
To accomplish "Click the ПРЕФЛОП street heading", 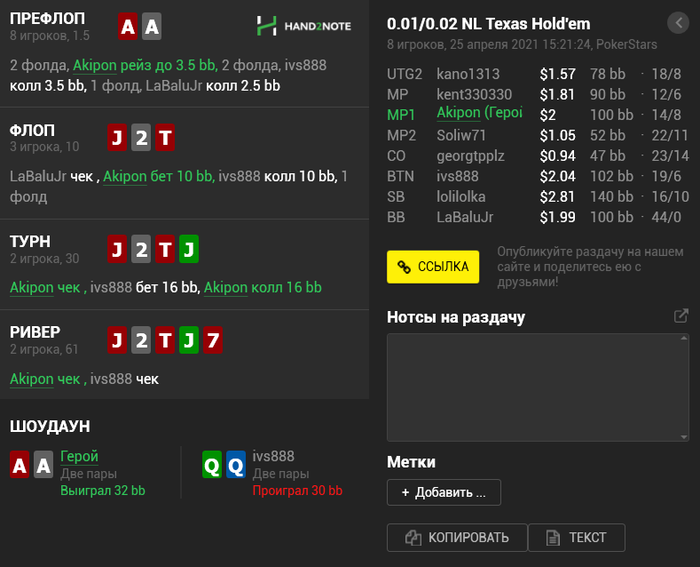I will pos(47,19).
